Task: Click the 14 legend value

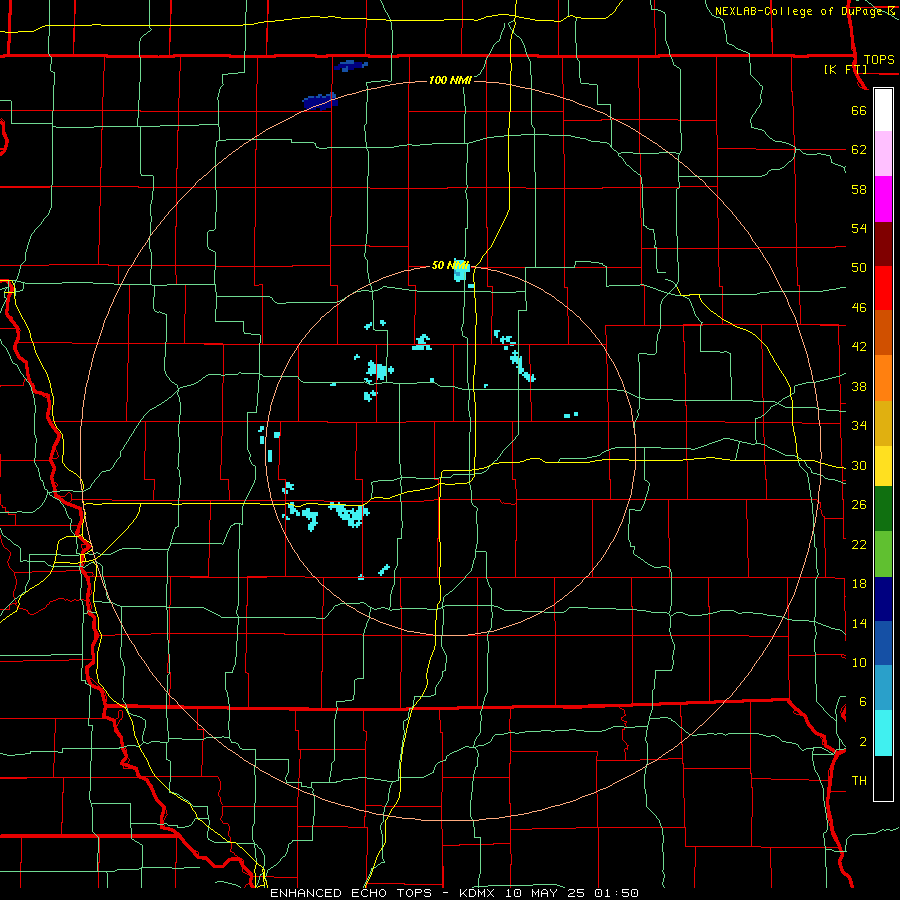Action: pos(859,623)
